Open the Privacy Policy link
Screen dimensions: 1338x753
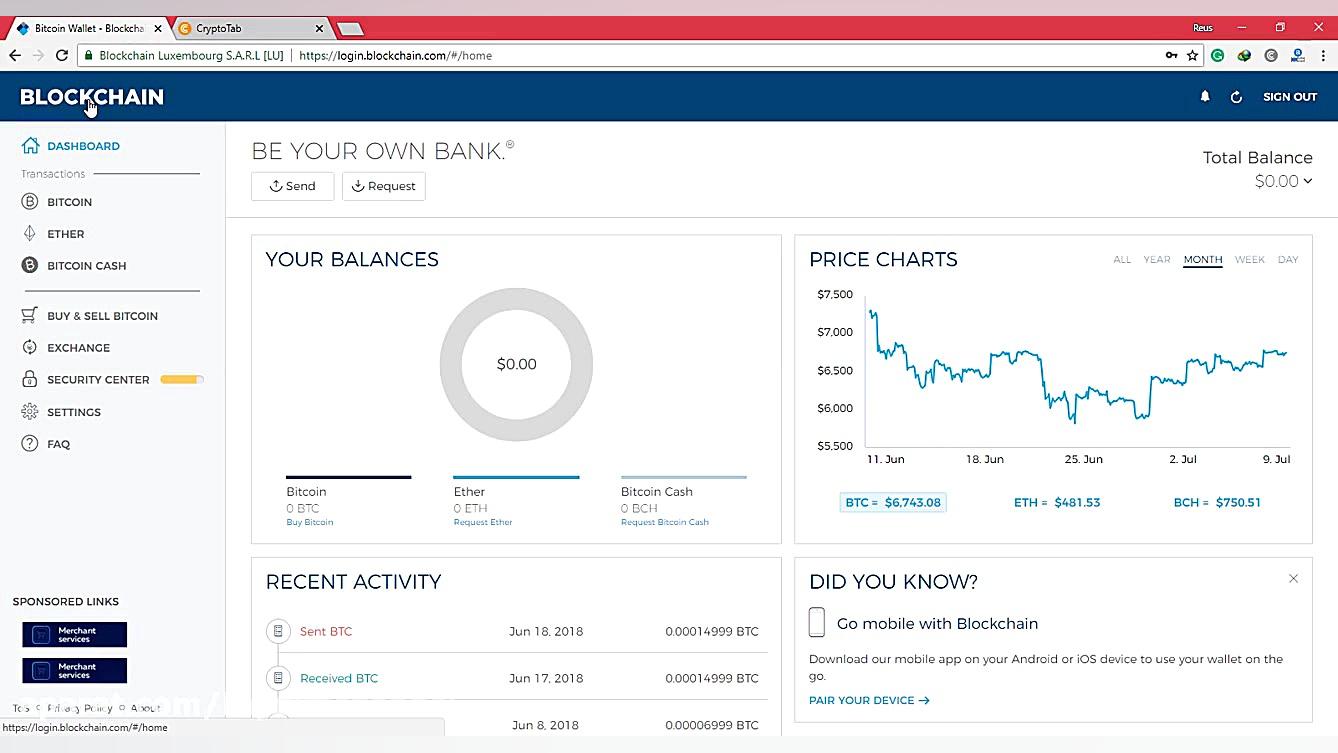[x=79, y=709]
